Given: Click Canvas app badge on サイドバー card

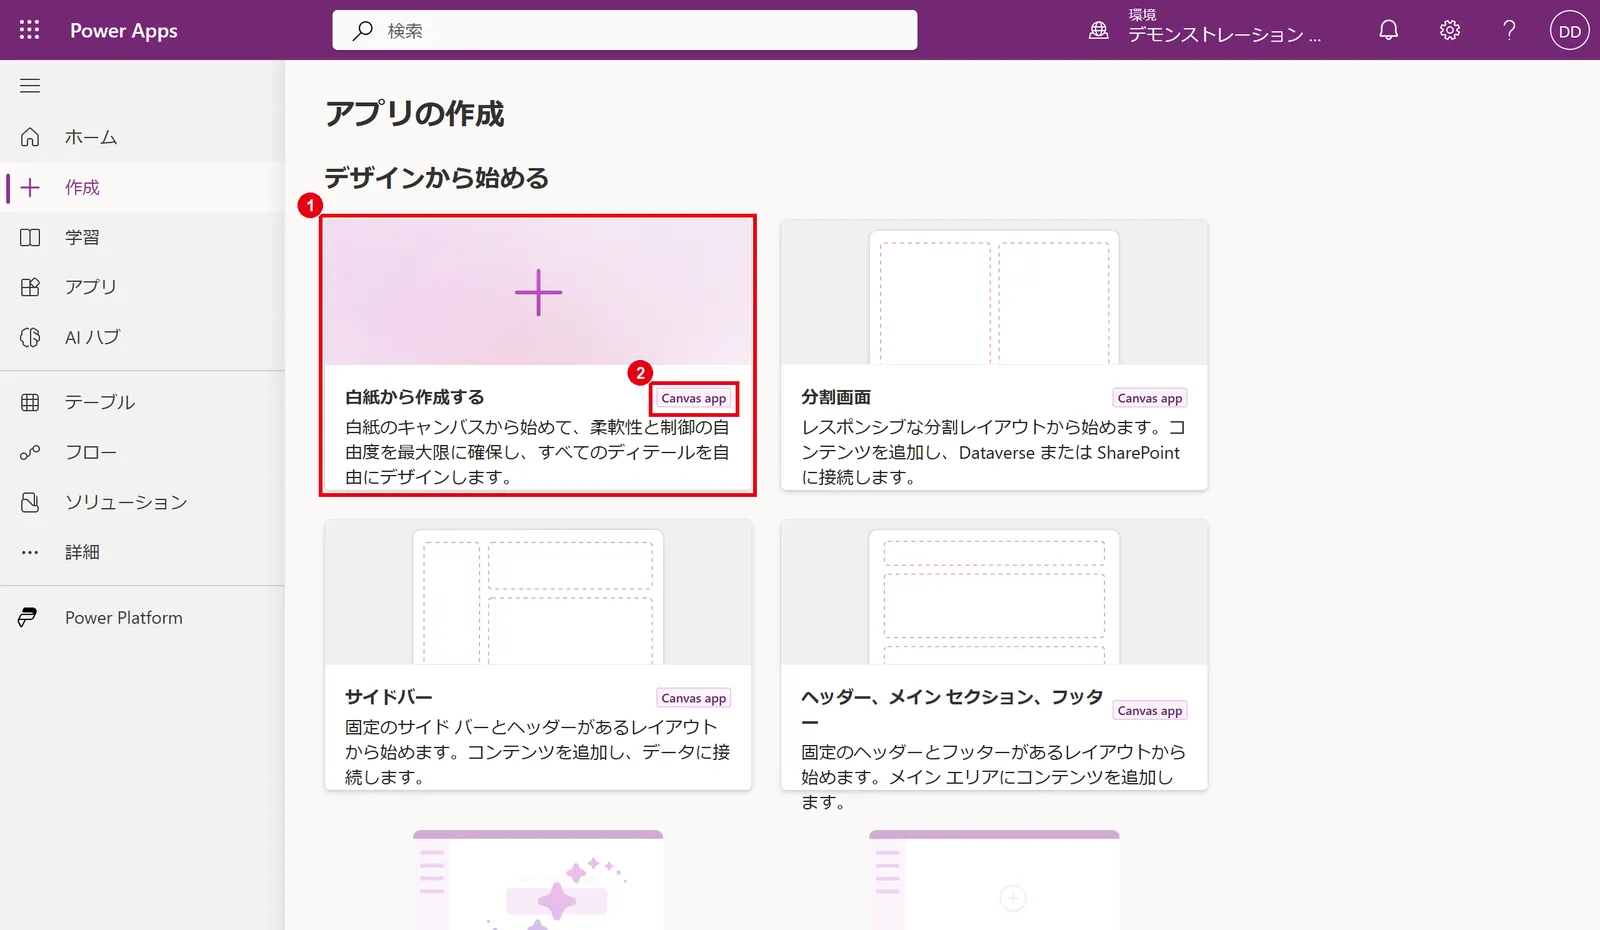Looking at the screenshot, I should [x=694, y=698].
